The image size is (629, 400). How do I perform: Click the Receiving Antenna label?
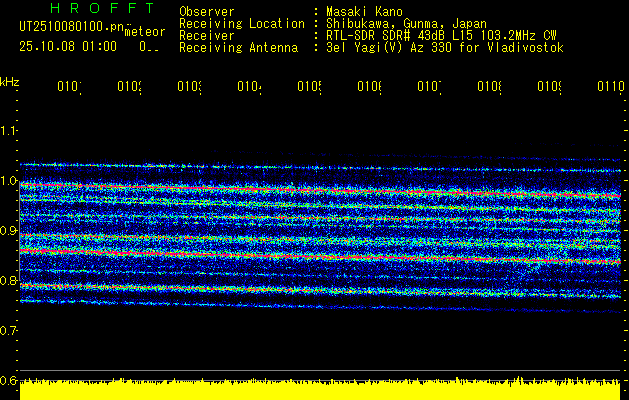point(238,48)
